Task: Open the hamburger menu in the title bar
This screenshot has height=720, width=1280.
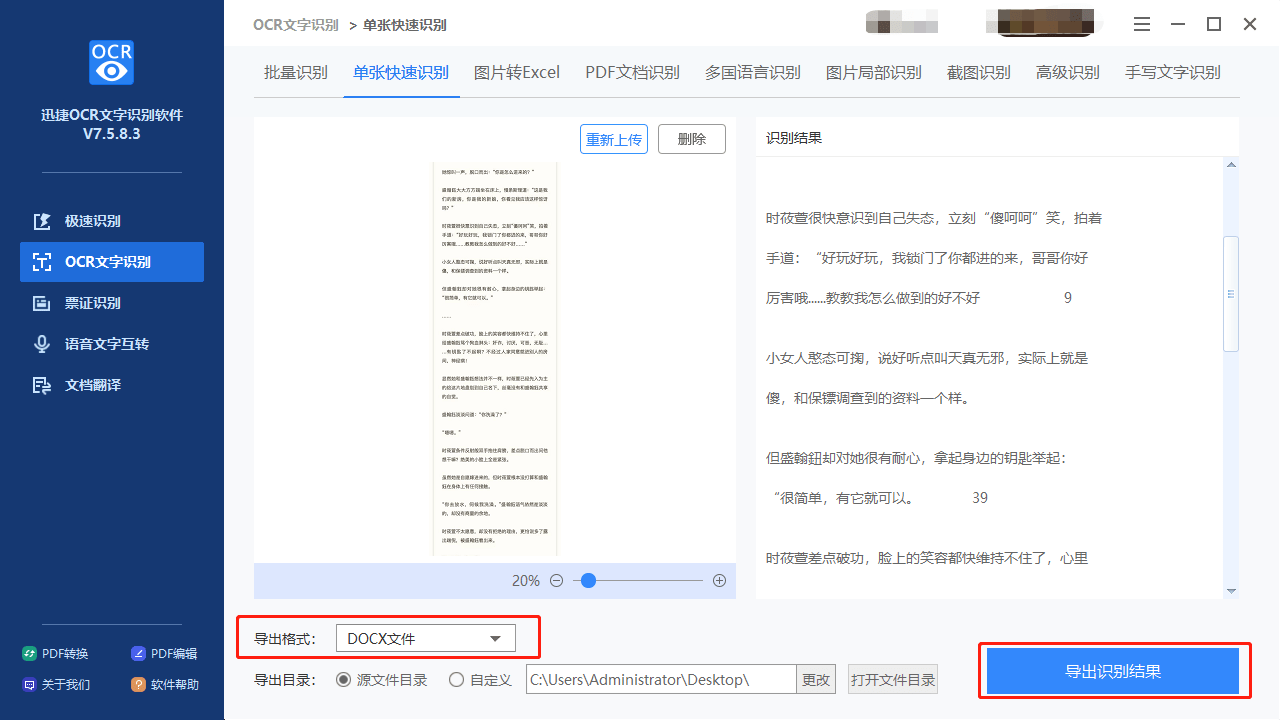Action: pos(1143,24)
